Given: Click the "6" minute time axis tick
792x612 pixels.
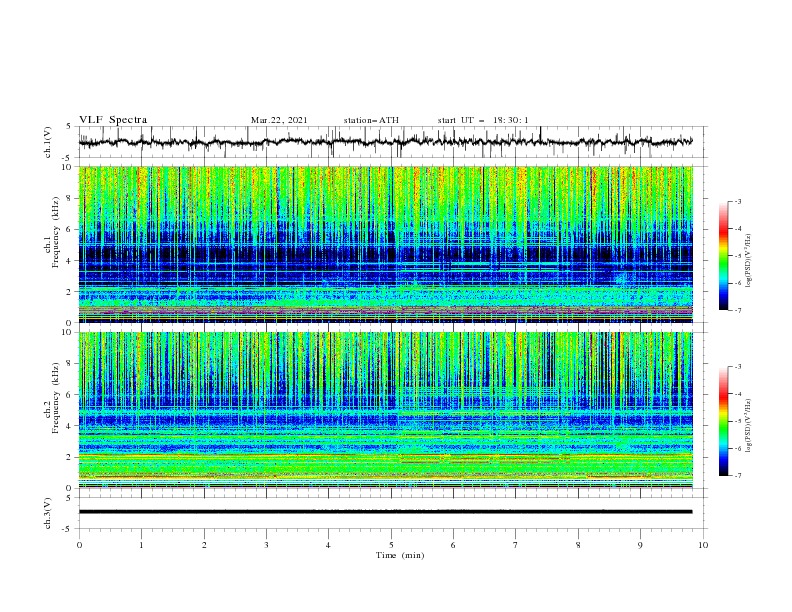Looking at the screenshot, I should [453, 545].
